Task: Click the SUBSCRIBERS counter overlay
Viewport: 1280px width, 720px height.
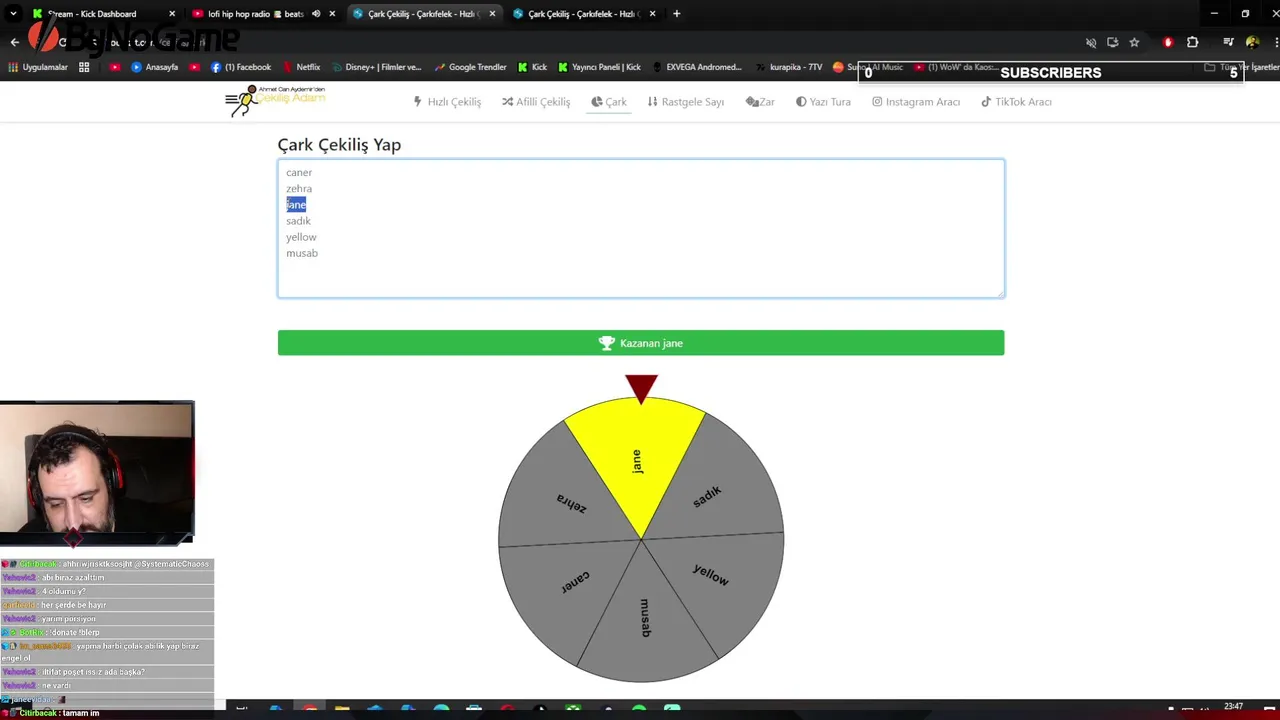Action: pyautogui.click(x=1050, y=72)
